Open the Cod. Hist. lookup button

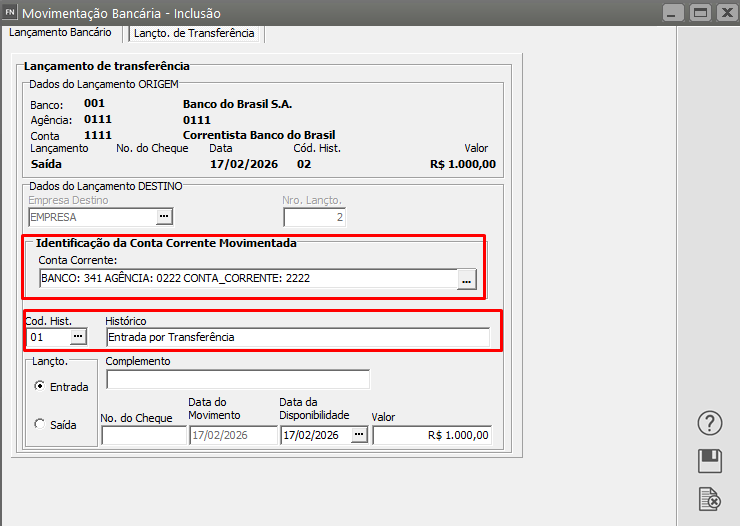tap(78, 337)
